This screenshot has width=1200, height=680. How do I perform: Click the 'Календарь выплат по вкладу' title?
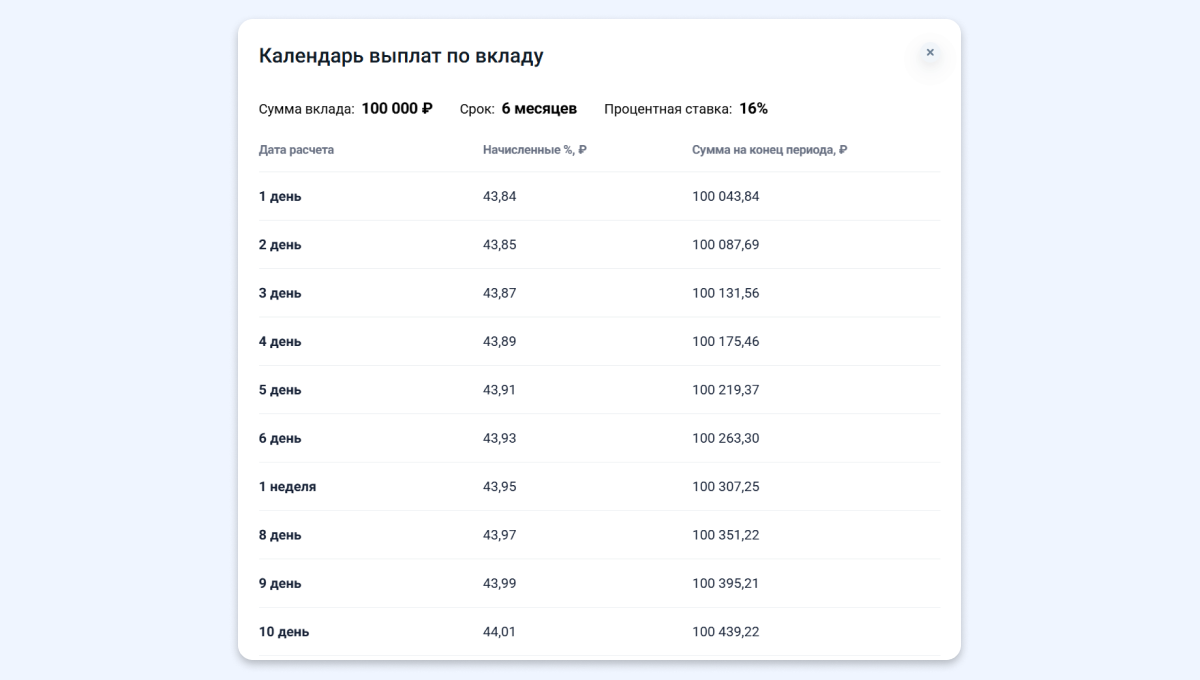[401, 56]
